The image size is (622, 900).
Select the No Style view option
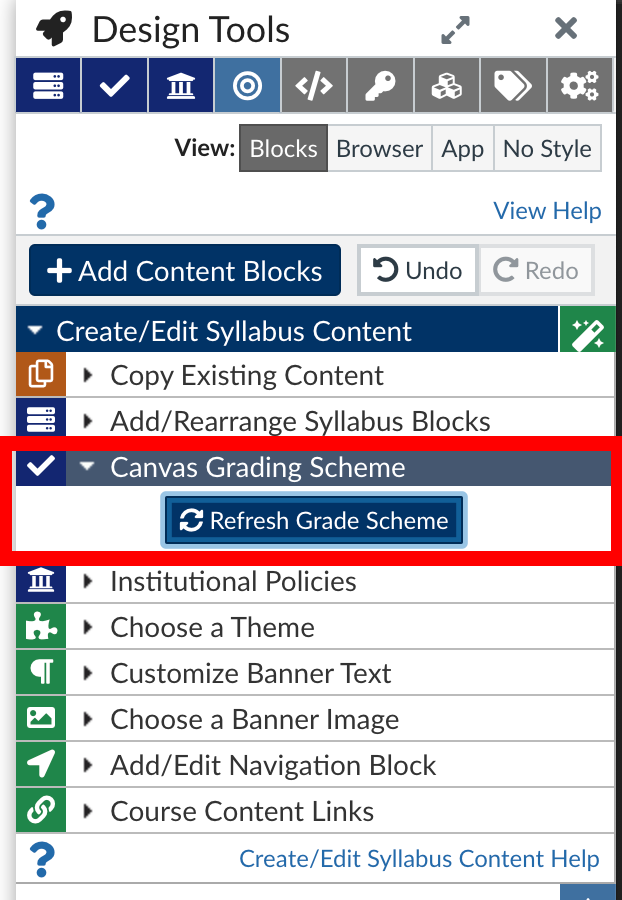pyautogui.click(x=547, y=148)
